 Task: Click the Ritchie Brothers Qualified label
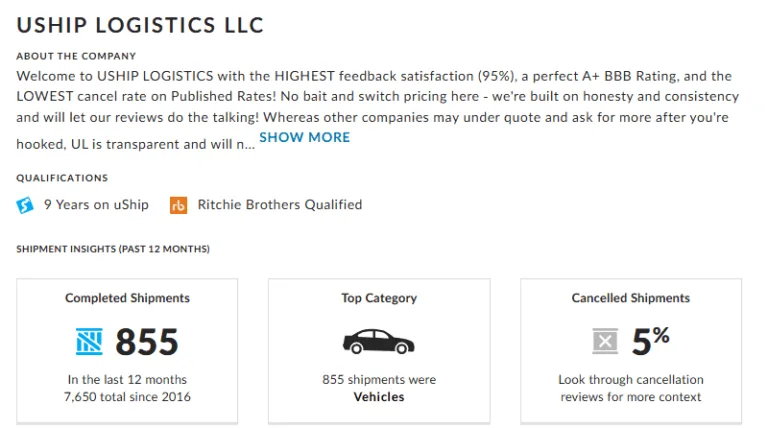pos(280,205)
